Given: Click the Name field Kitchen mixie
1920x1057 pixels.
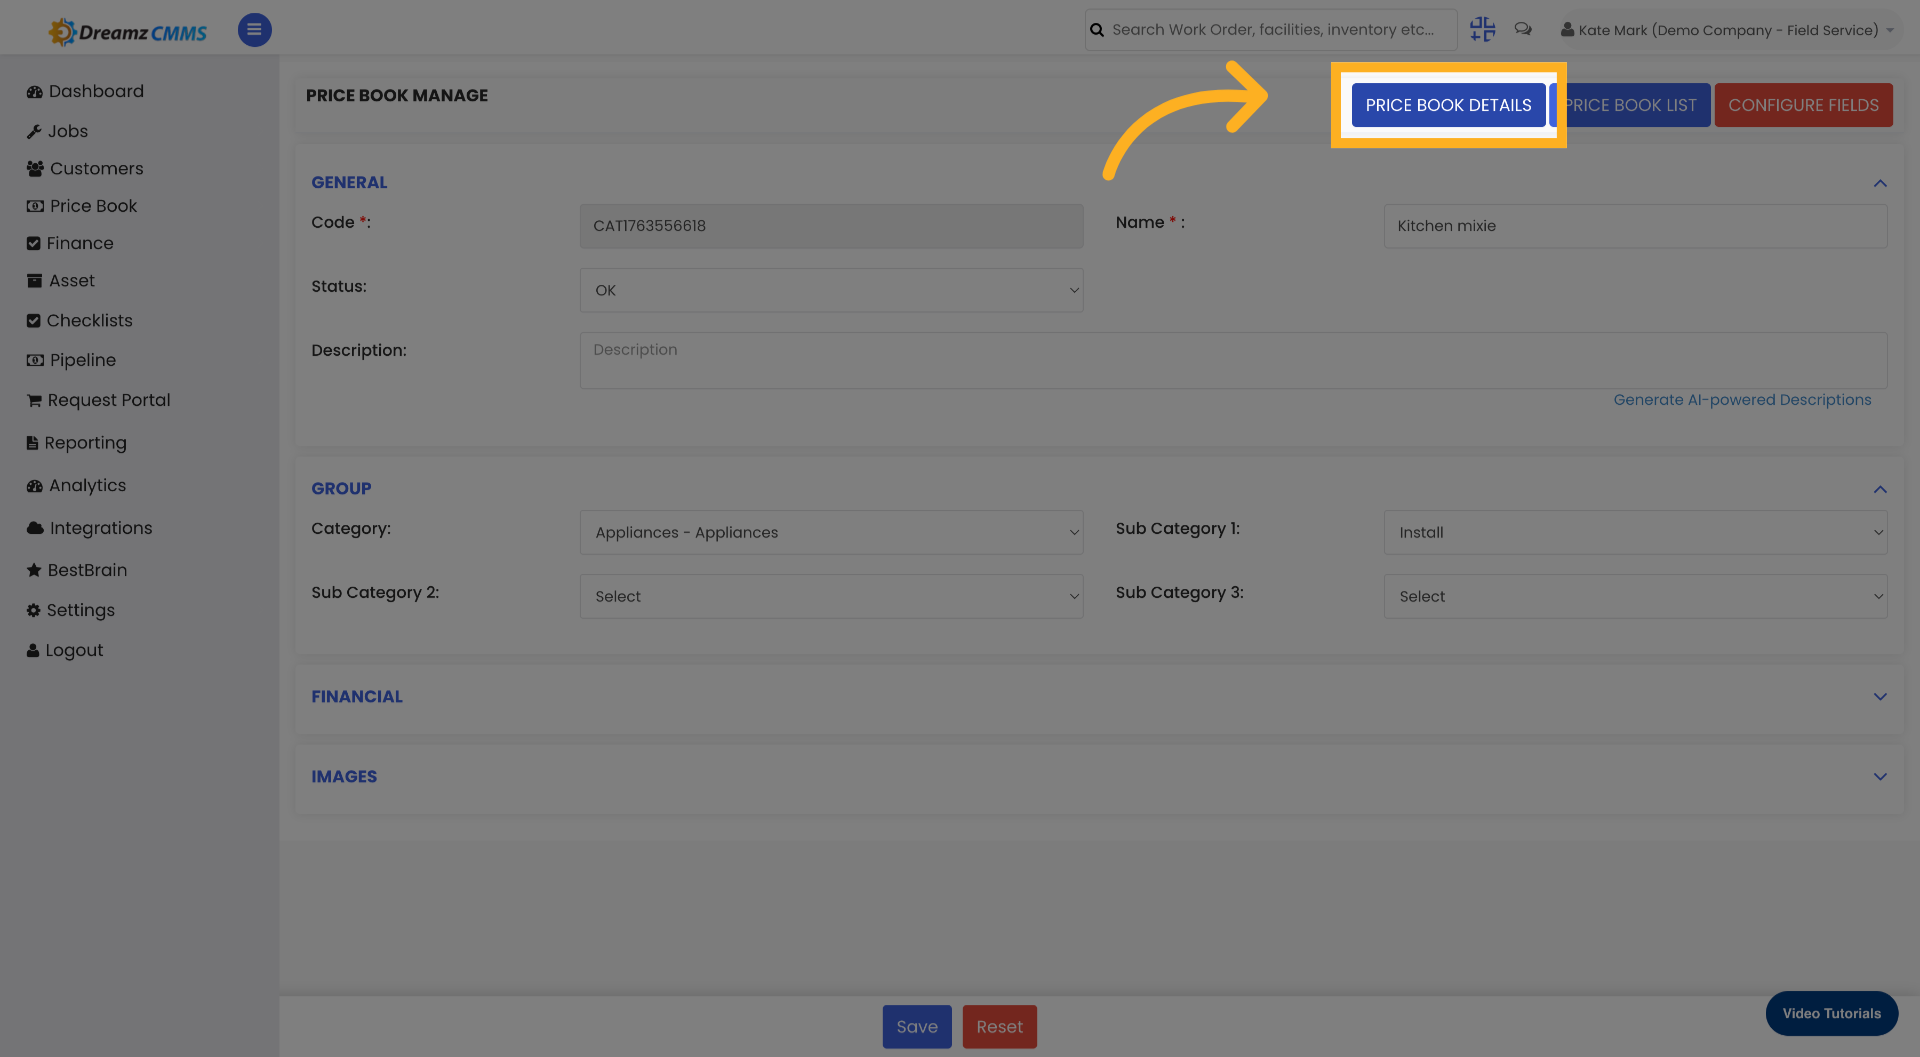Looking at the screenshot, I should tap(1635, 226).
